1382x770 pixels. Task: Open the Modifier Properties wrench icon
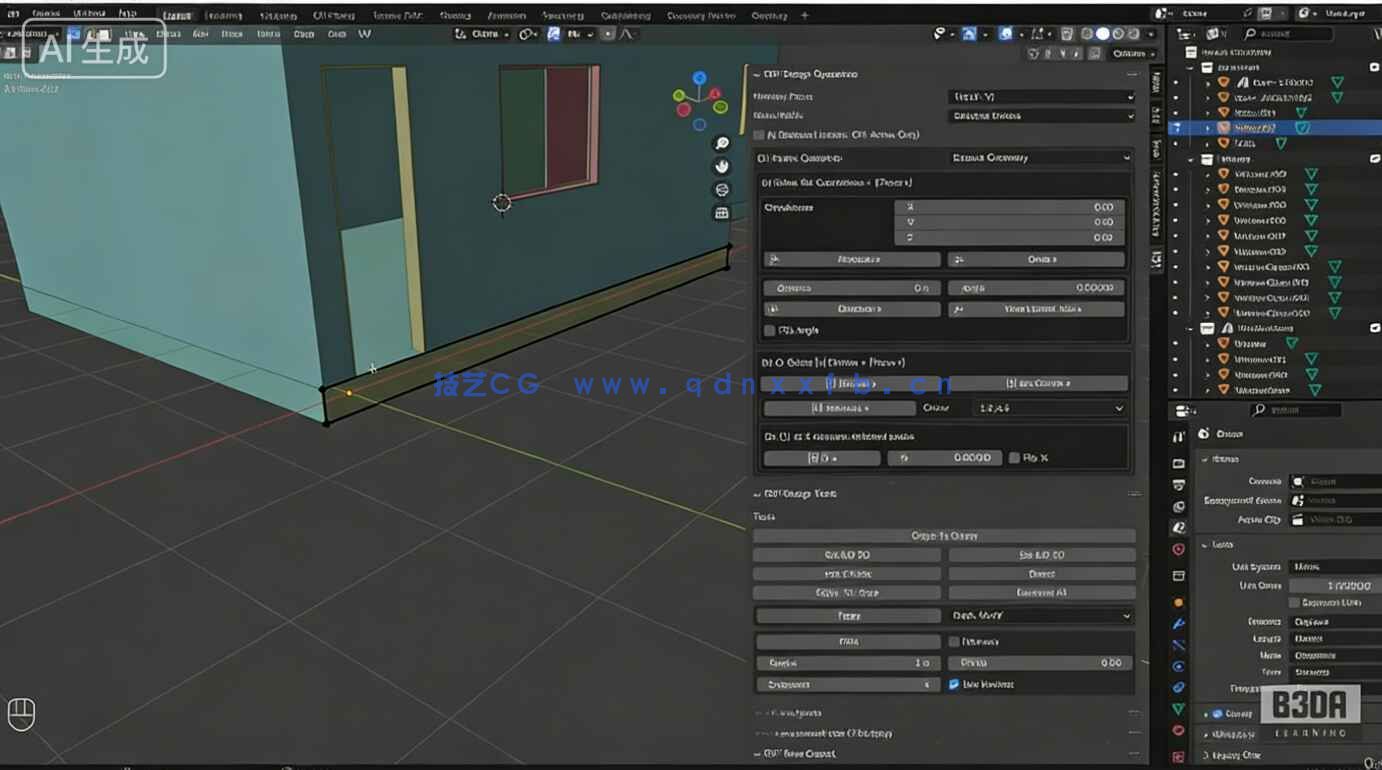(x=1179, y=624)
